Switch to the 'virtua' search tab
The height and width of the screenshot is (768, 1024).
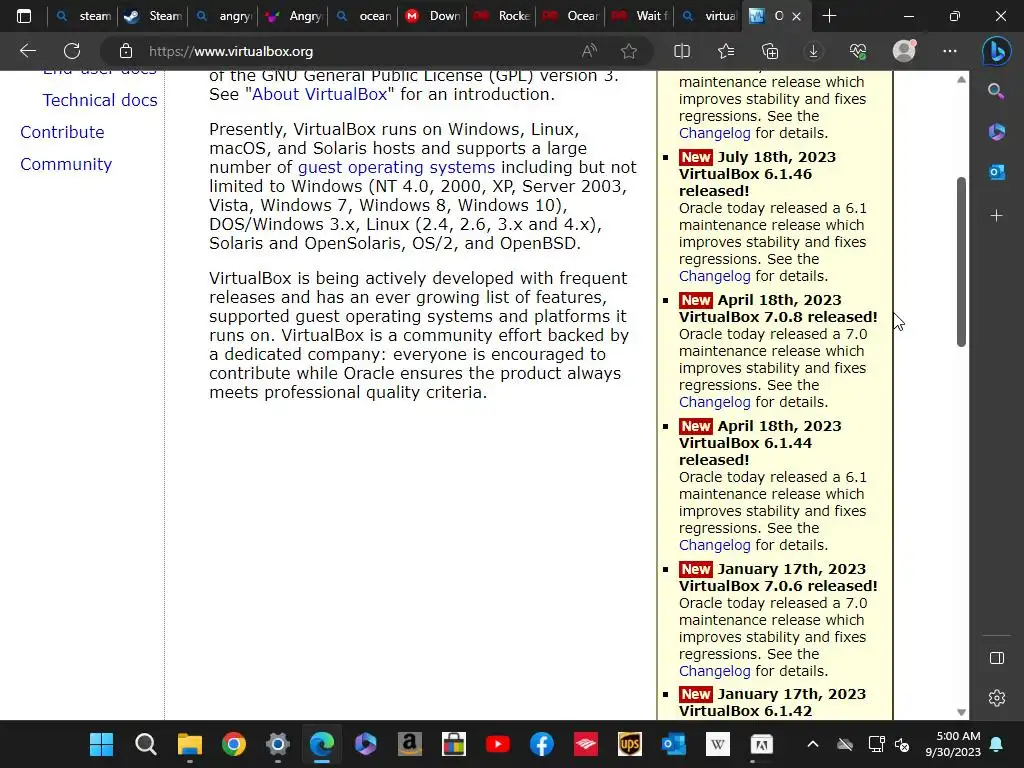point(709,16)
